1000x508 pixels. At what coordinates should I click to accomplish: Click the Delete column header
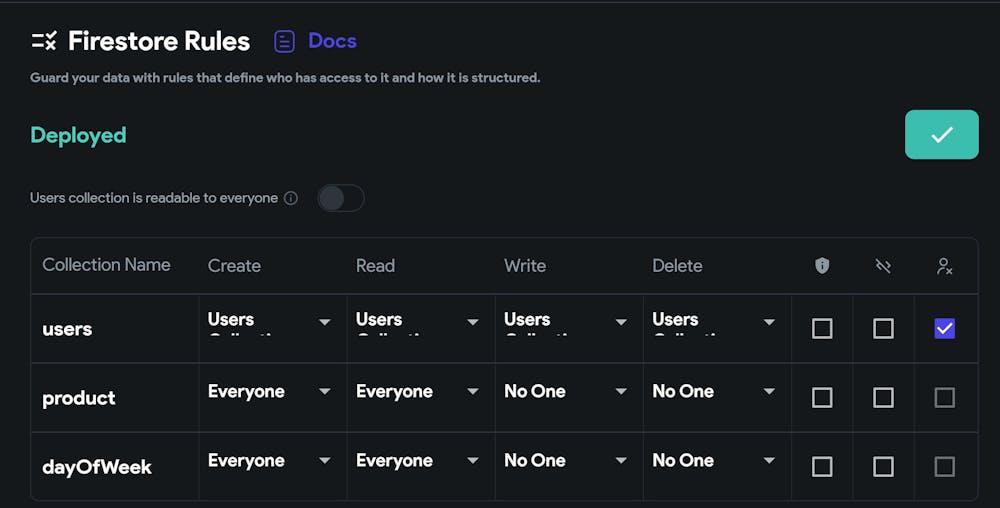pyautogui.click(x=677, y=265)
